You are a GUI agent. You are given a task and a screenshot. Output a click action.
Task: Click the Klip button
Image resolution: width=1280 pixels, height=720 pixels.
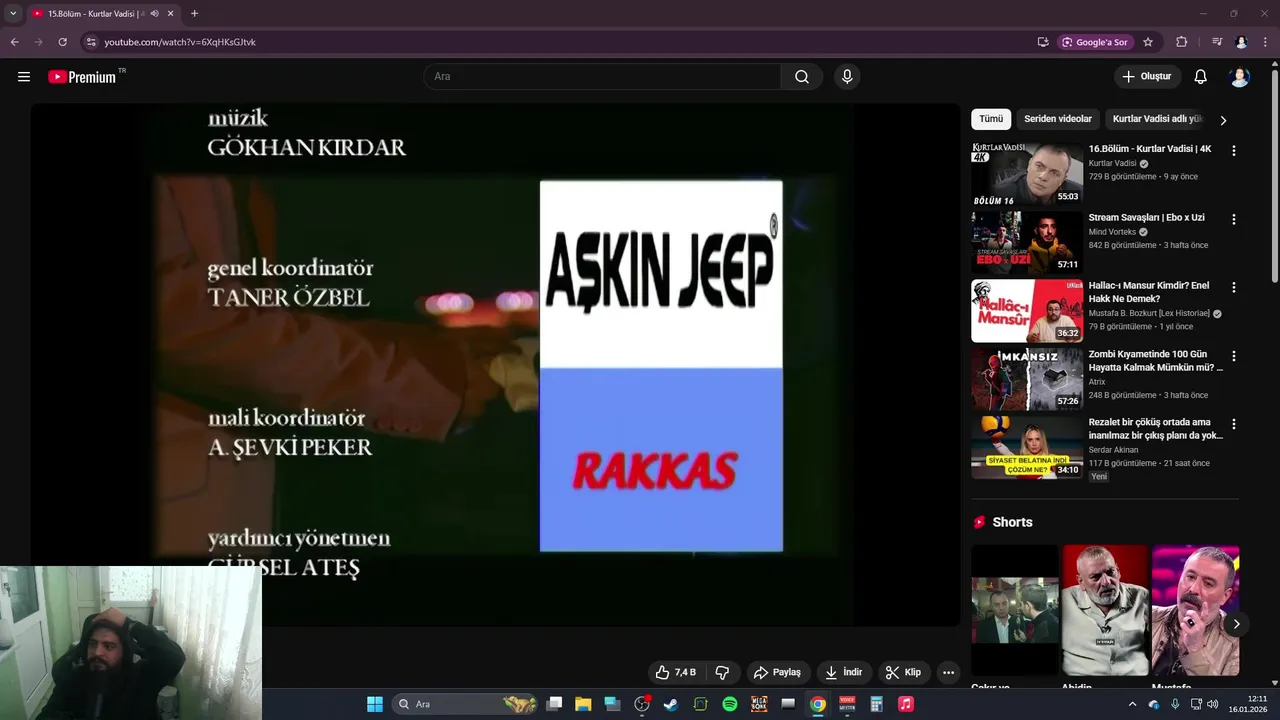[903, 672]
